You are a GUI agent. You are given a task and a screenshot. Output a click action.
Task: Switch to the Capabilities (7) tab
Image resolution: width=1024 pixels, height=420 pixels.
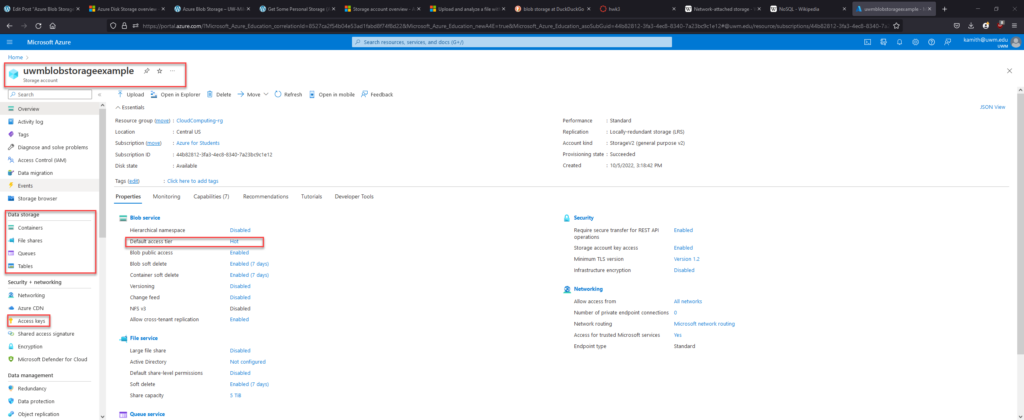click(x=211, y=196)
